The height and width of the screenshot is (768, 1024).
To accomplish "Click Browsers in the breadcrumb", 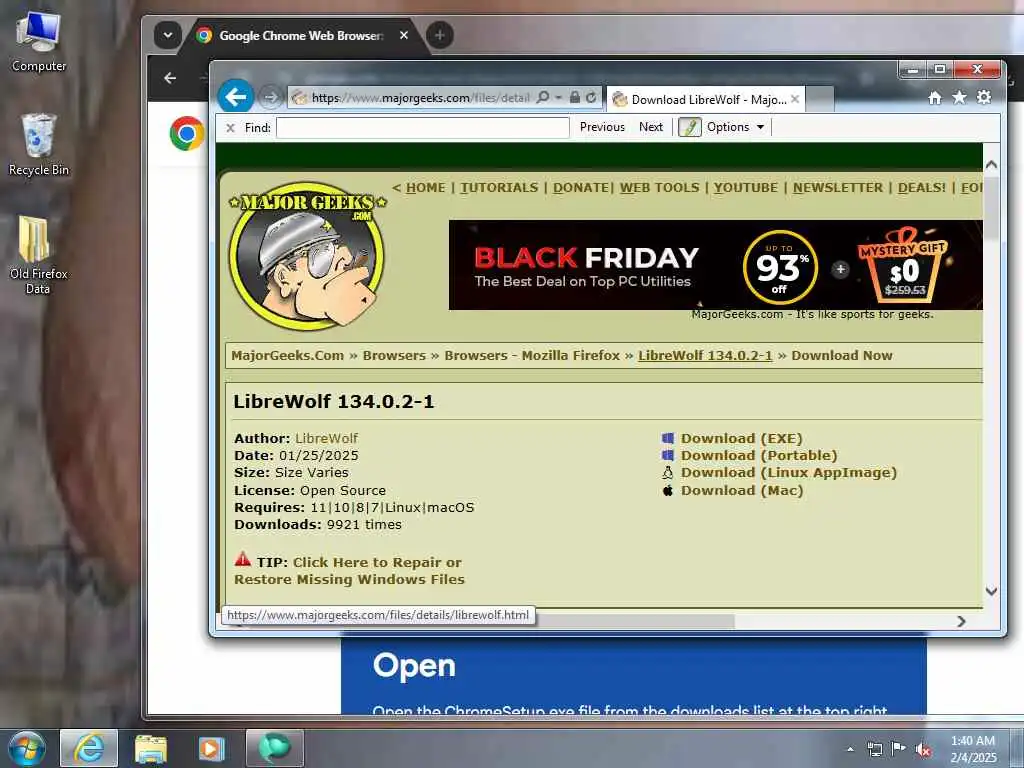I will click(x=394, y=355).
